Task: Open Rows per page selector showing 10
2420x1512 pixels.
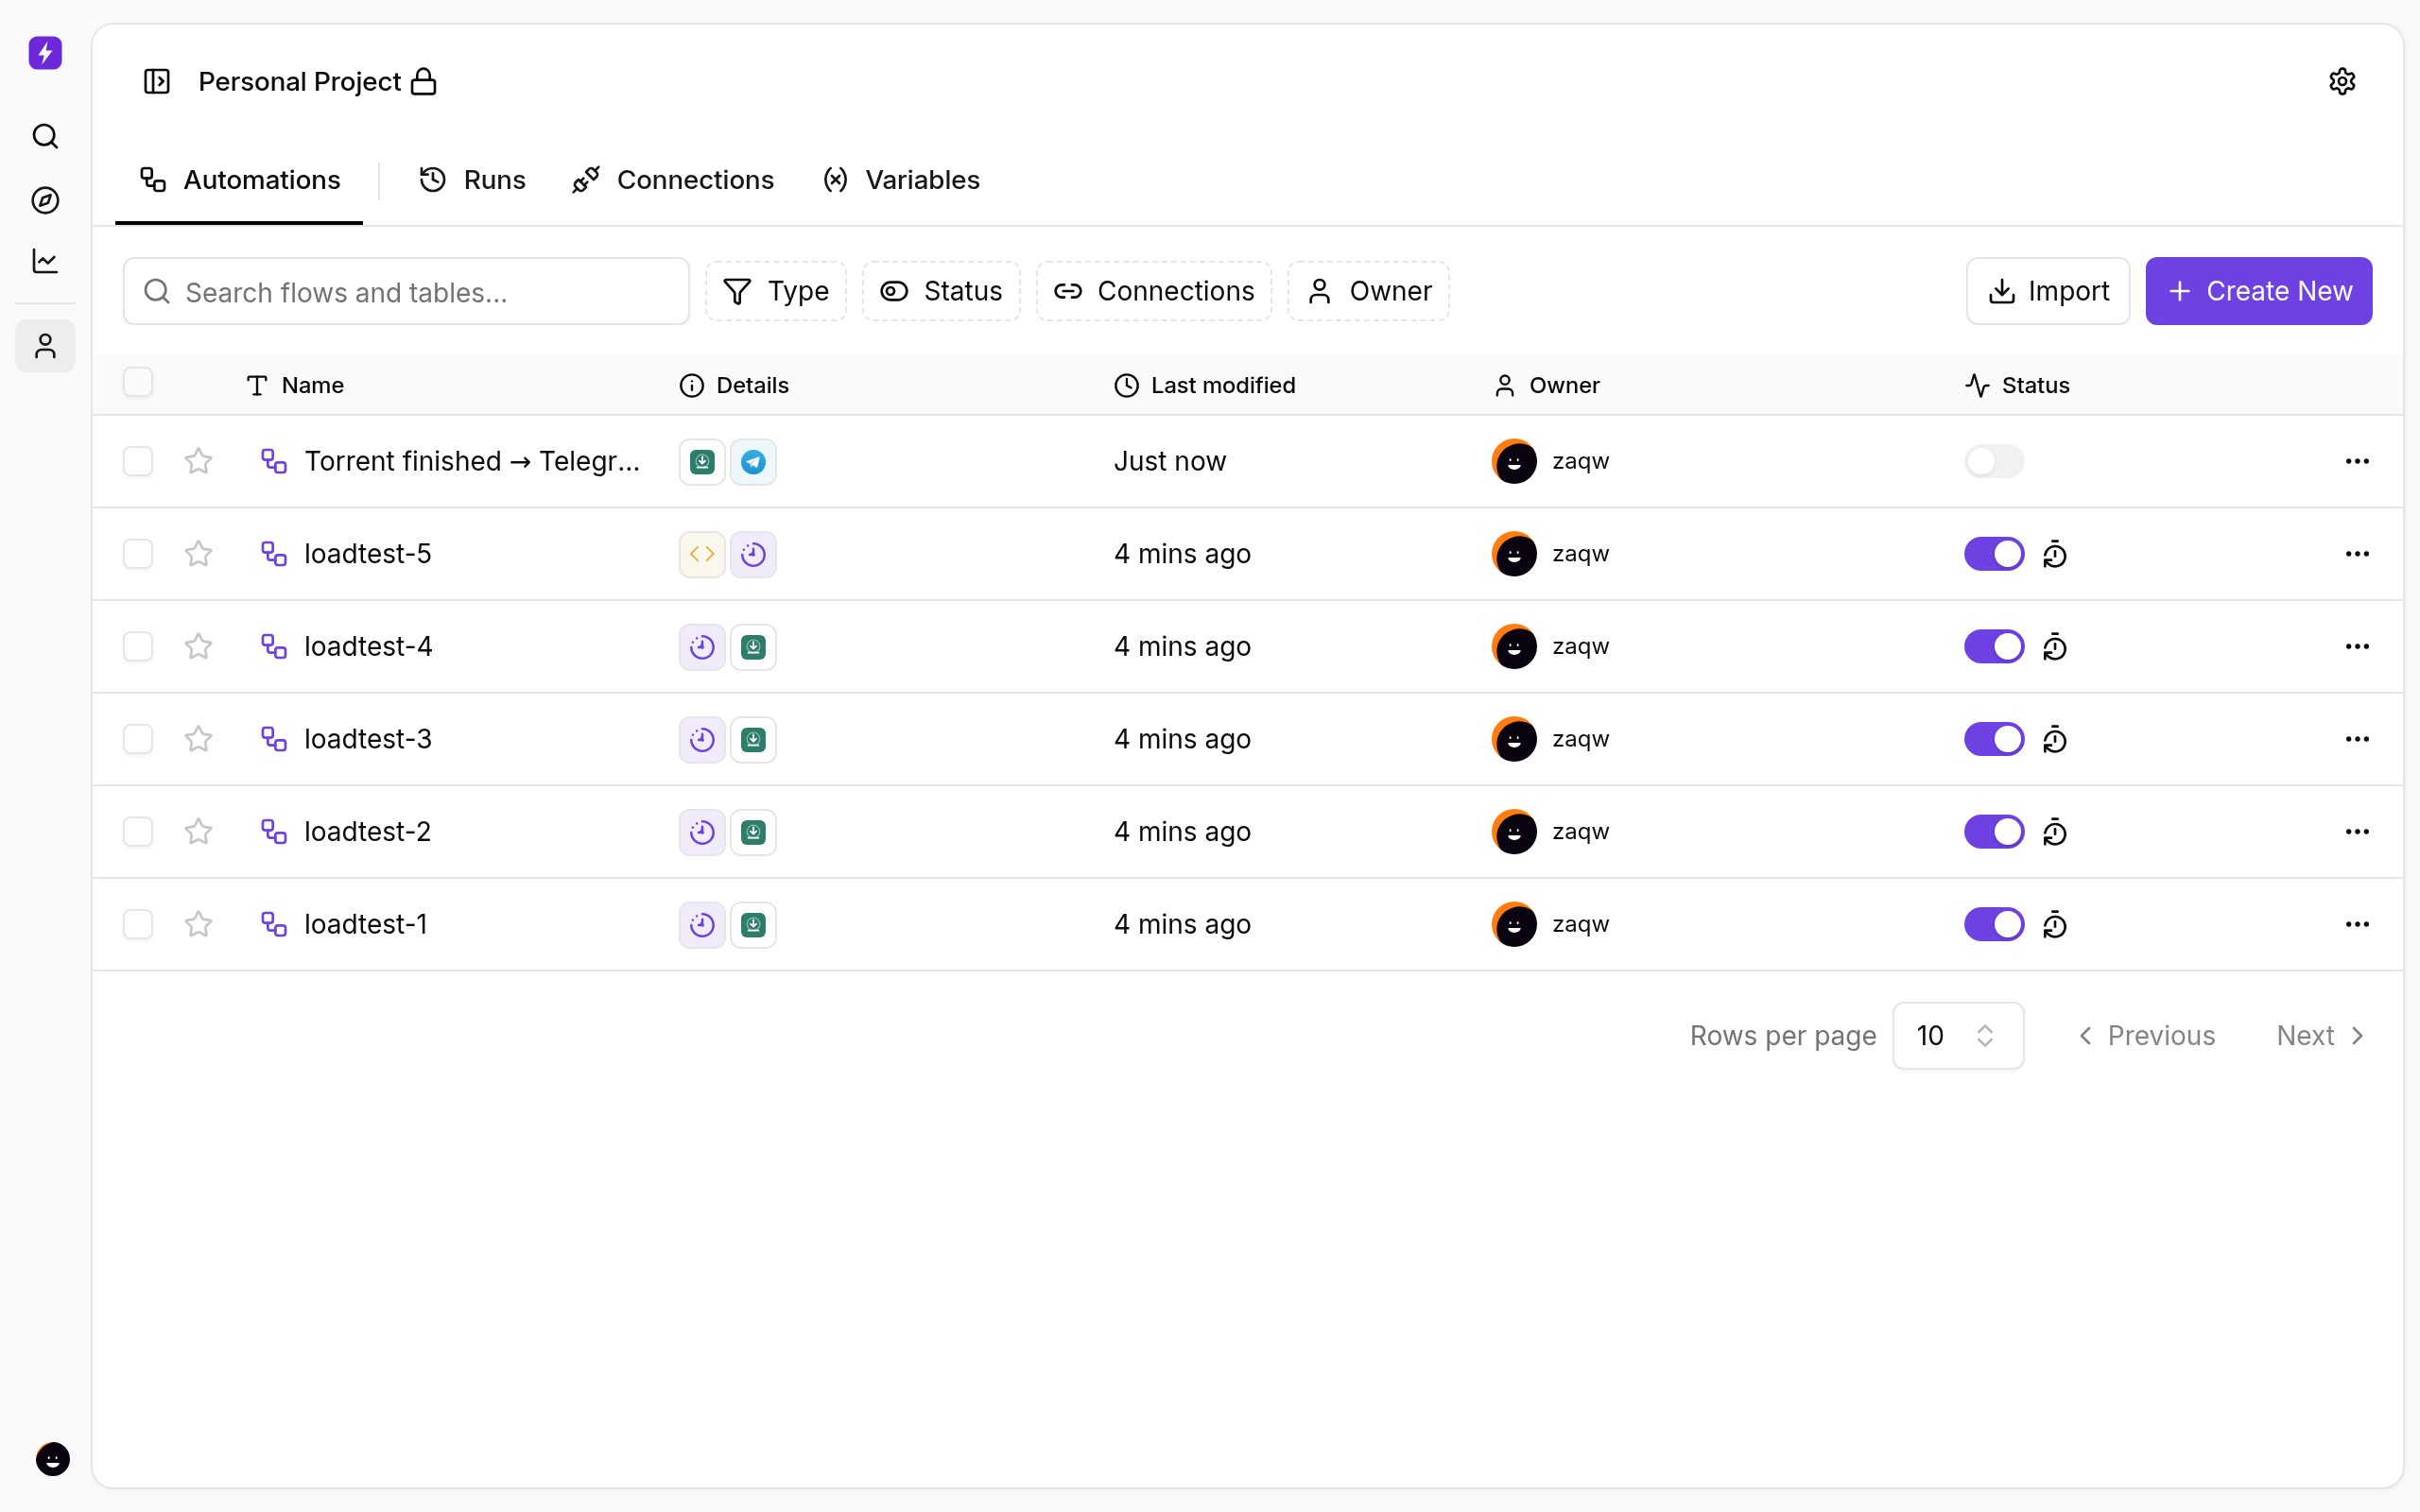Action: (1958, 1035)
